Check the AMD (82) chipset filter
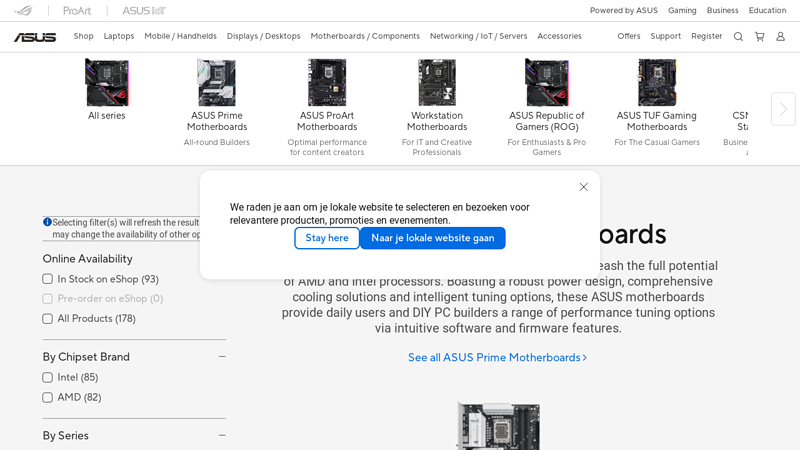The height and width of the screenshot is (450, 800). pyautogui.click(x=47, y=397)
